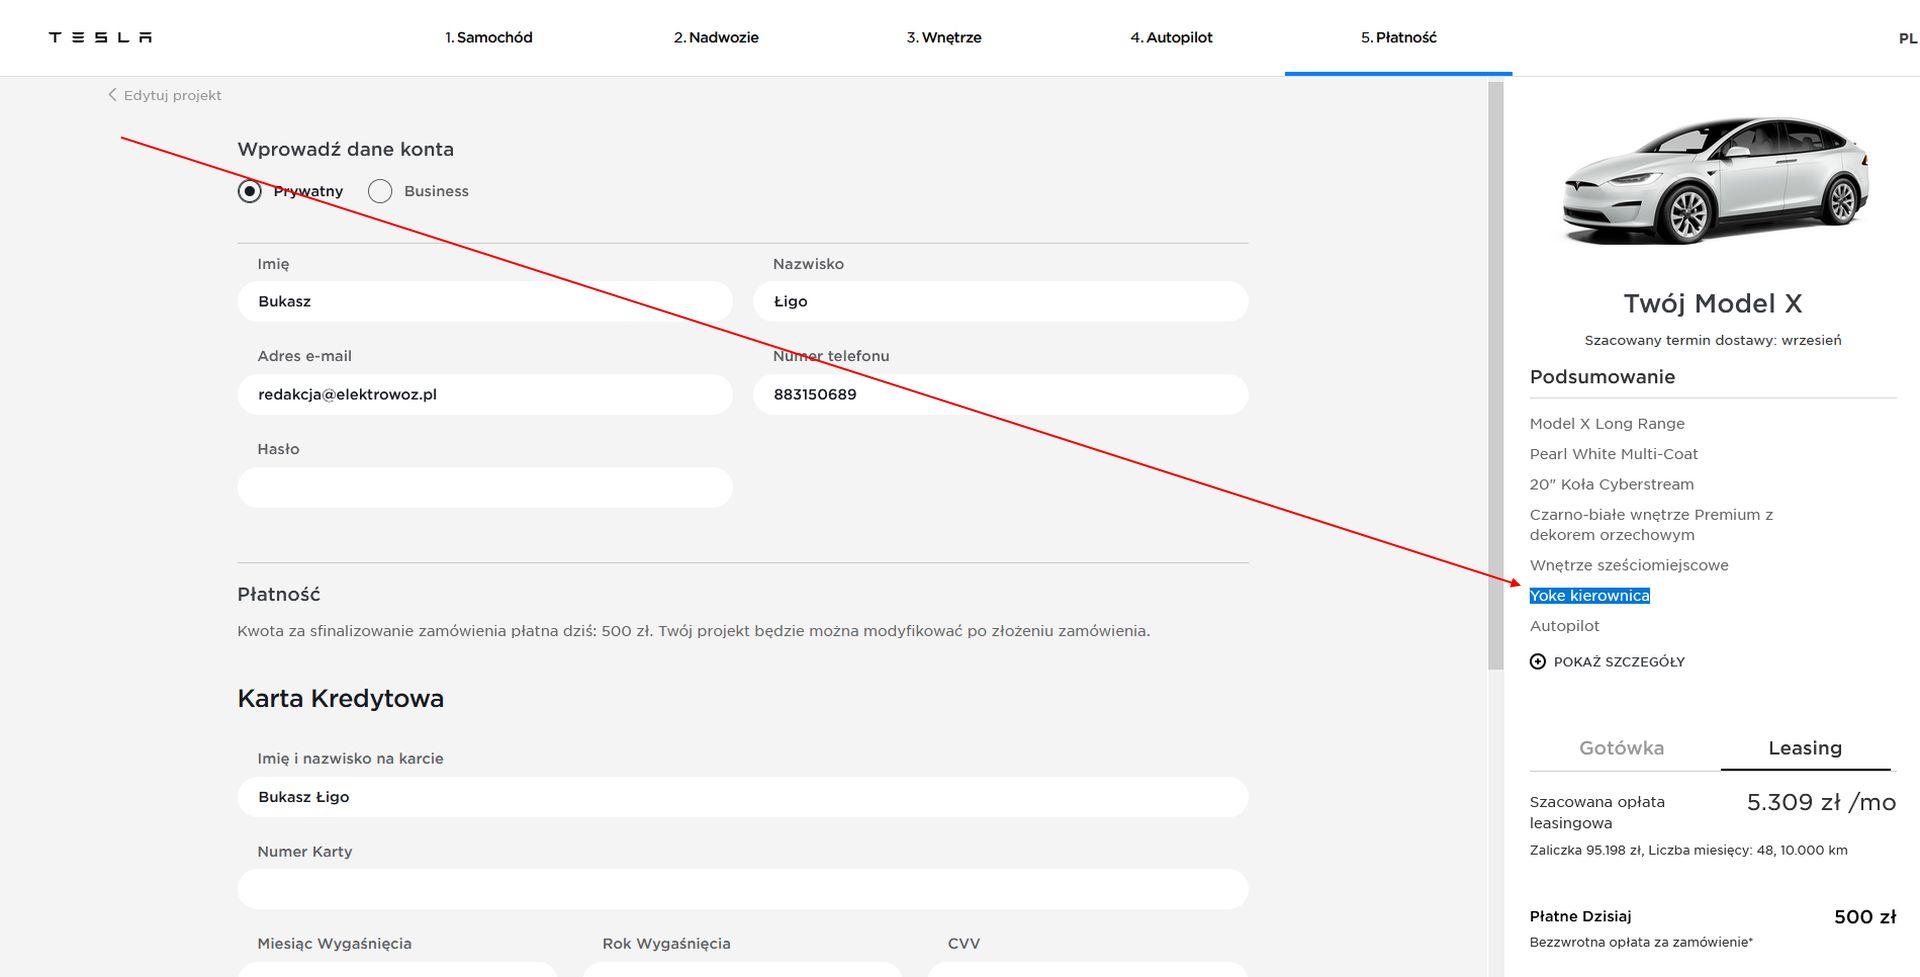This screenshot has height=977, width=1920.
Task: Switch to the 3. Wnętrze step
Action: [x=944, y=37]
